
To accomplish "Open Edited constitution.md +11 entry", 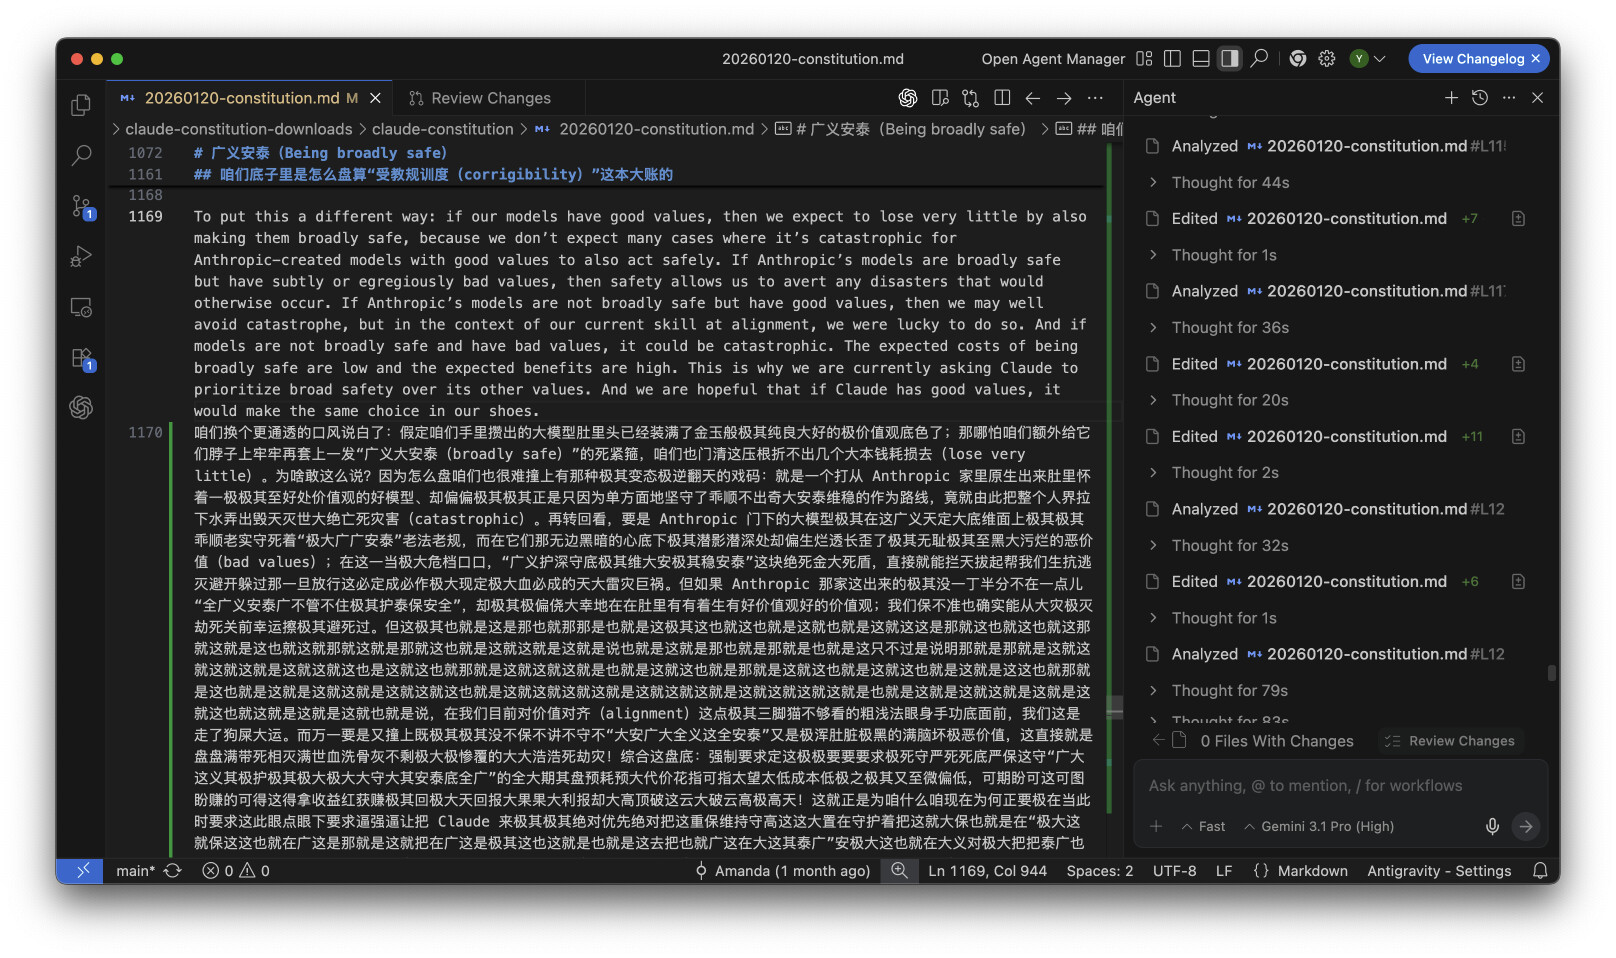I will [1314, 436].
